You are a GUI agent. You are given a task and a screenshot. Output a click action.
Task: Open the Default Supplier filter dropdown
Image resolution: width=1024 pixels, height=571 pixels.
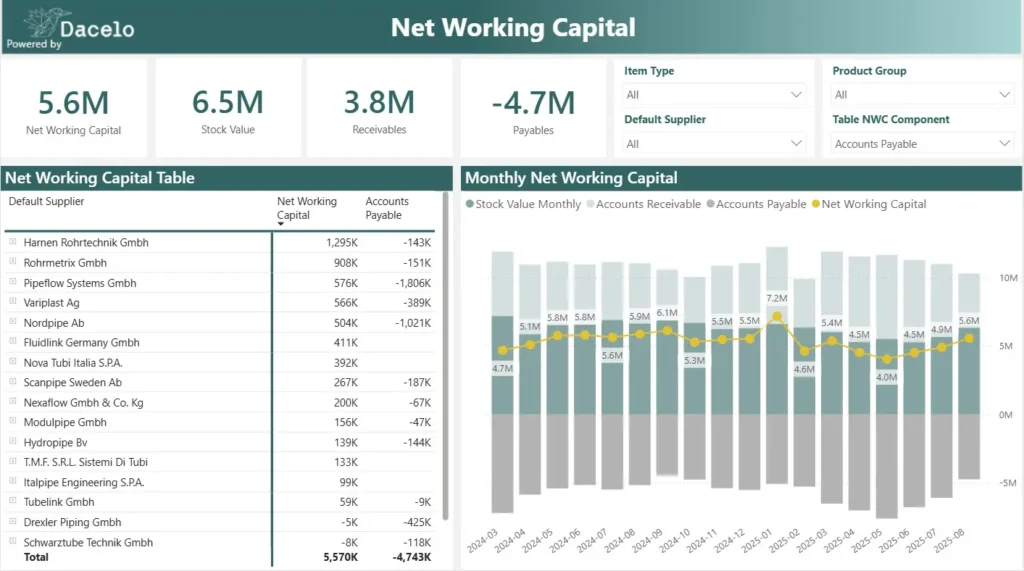pos(714,144)
